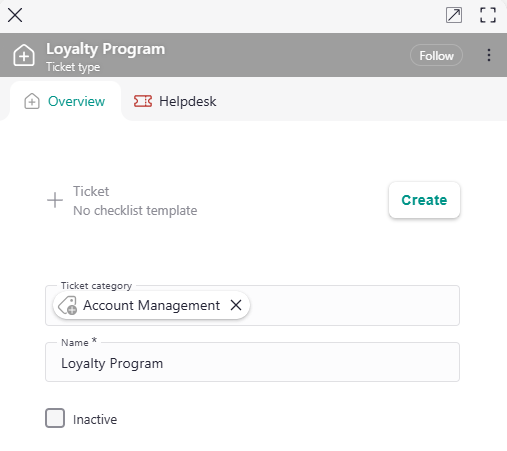Open record in new window icon
The height and width of the screenshot is (451, 507).
[454, 15]
